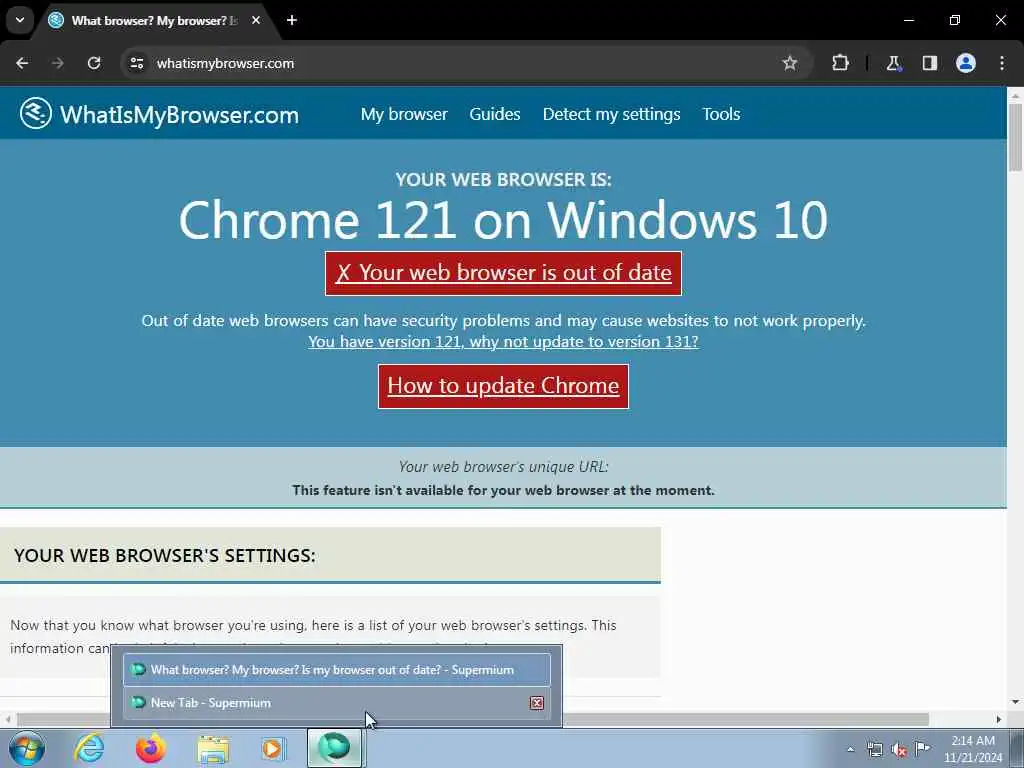
Task: Open the three-dot browser menu
Action: tap(1002, 63)
